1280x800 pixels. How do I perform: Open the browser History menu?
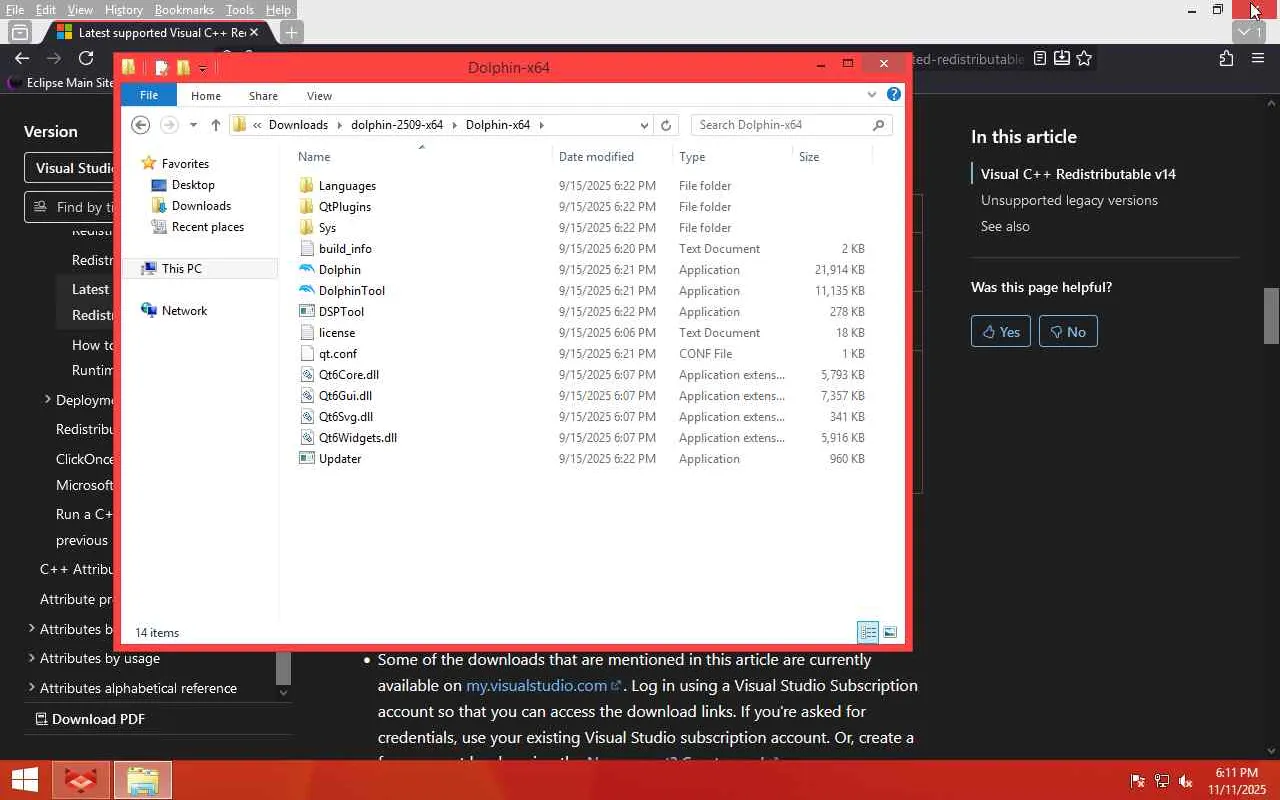[124, 10]
